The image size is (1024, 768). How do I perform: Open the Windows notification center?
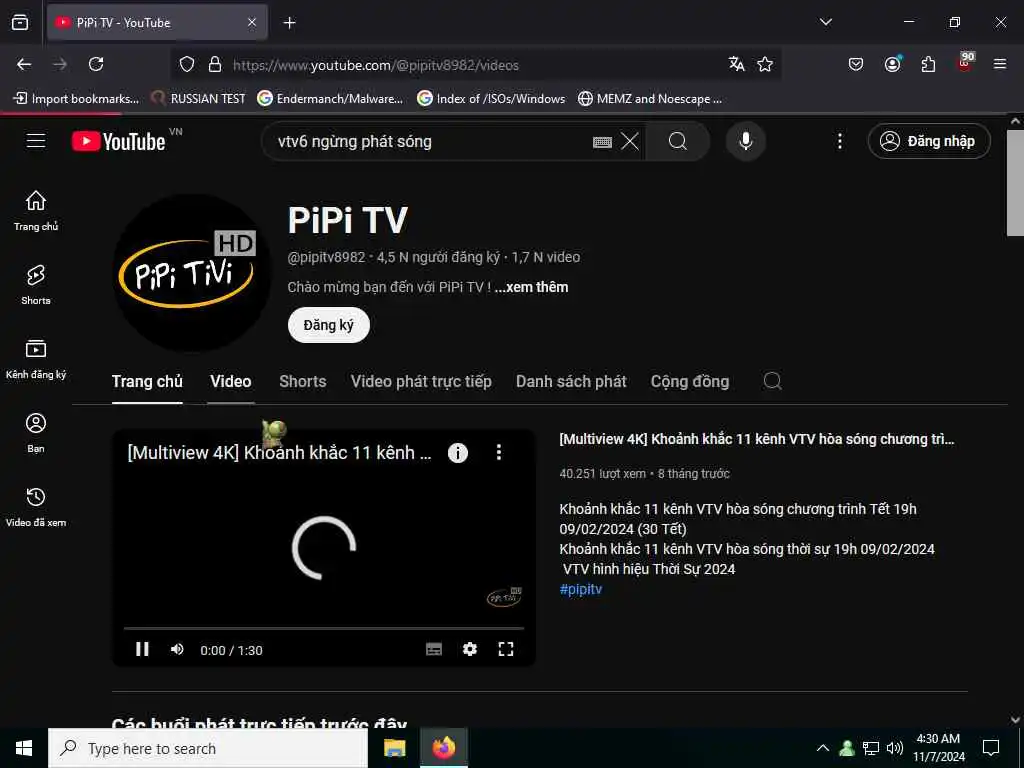991,748
